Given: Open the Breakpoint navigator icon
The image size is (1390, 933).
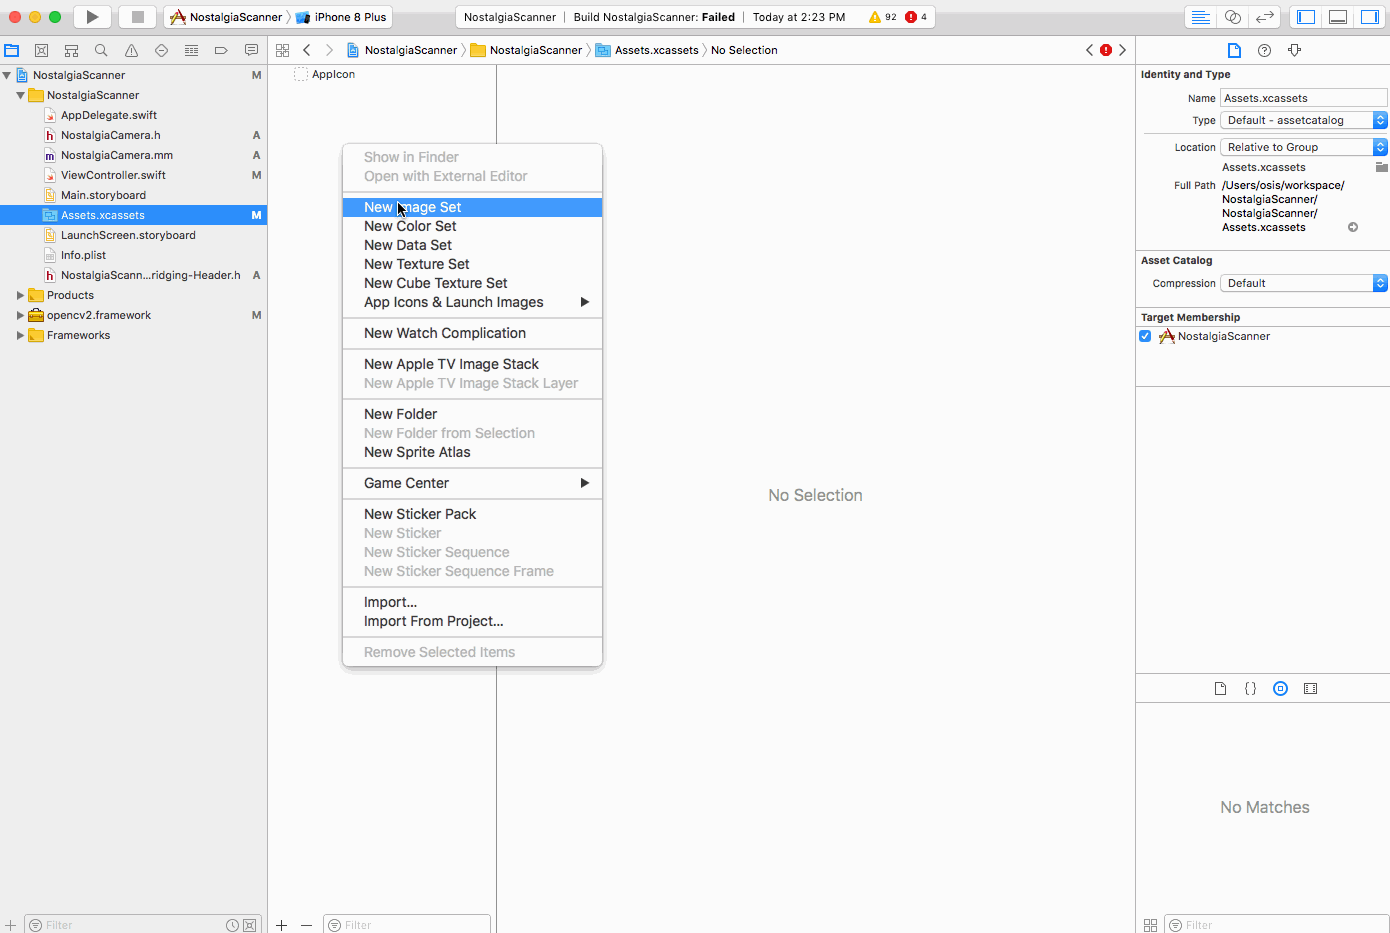Looking at the screenshot, I should (x=221, y=50).
